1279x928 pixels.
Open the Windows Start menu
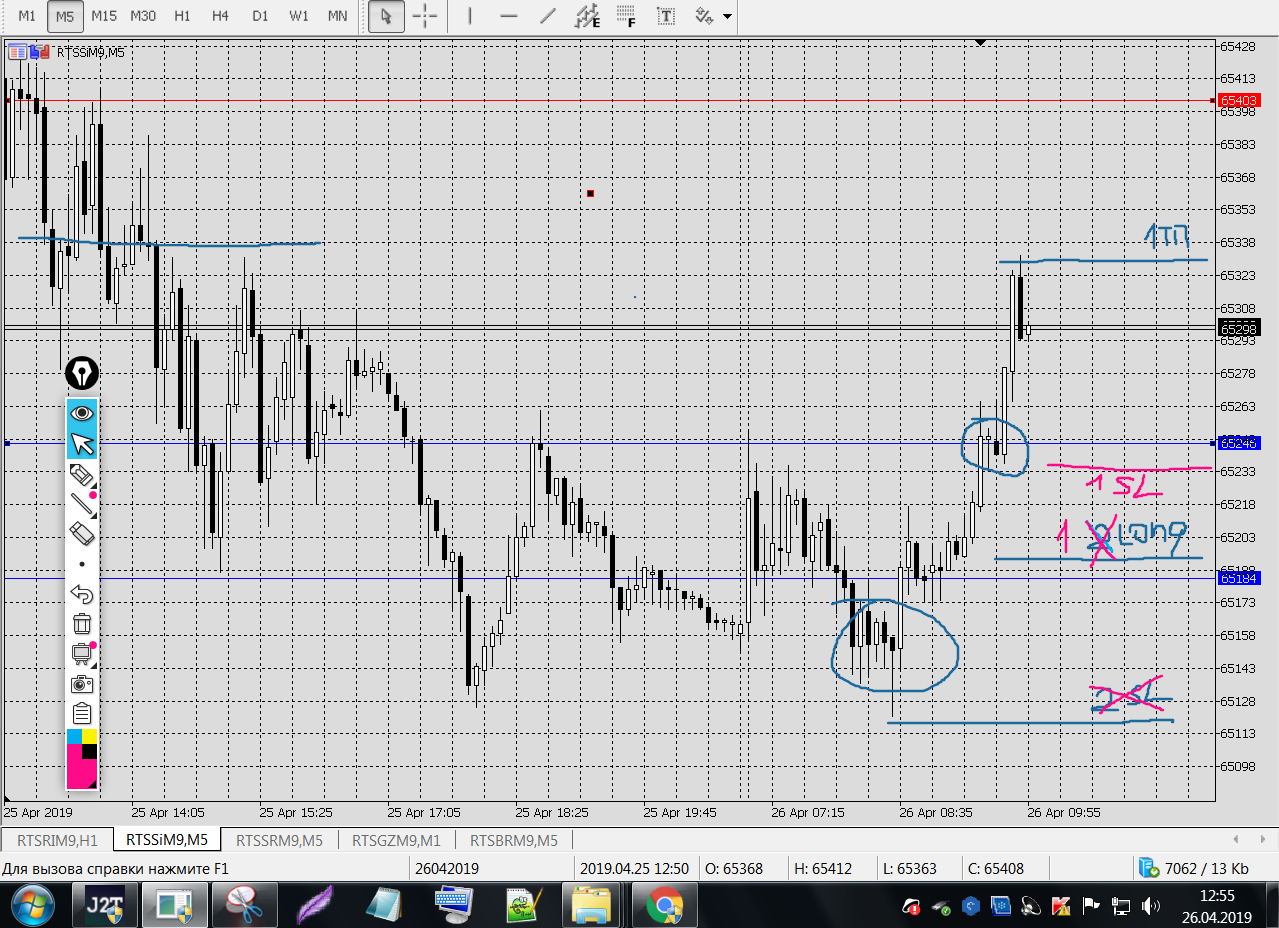click(x=32, y=907)
